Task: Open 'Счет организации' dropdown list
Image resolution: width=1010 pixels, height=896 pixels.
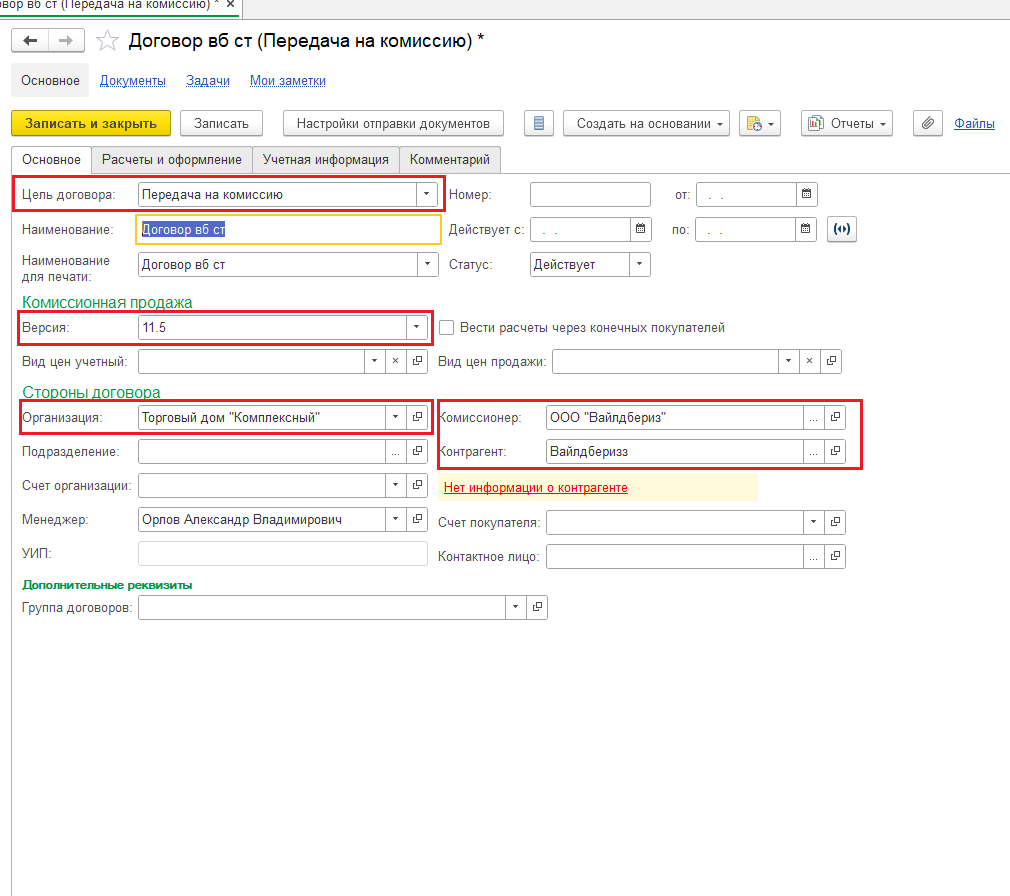Action: click(x=395, y=485)
